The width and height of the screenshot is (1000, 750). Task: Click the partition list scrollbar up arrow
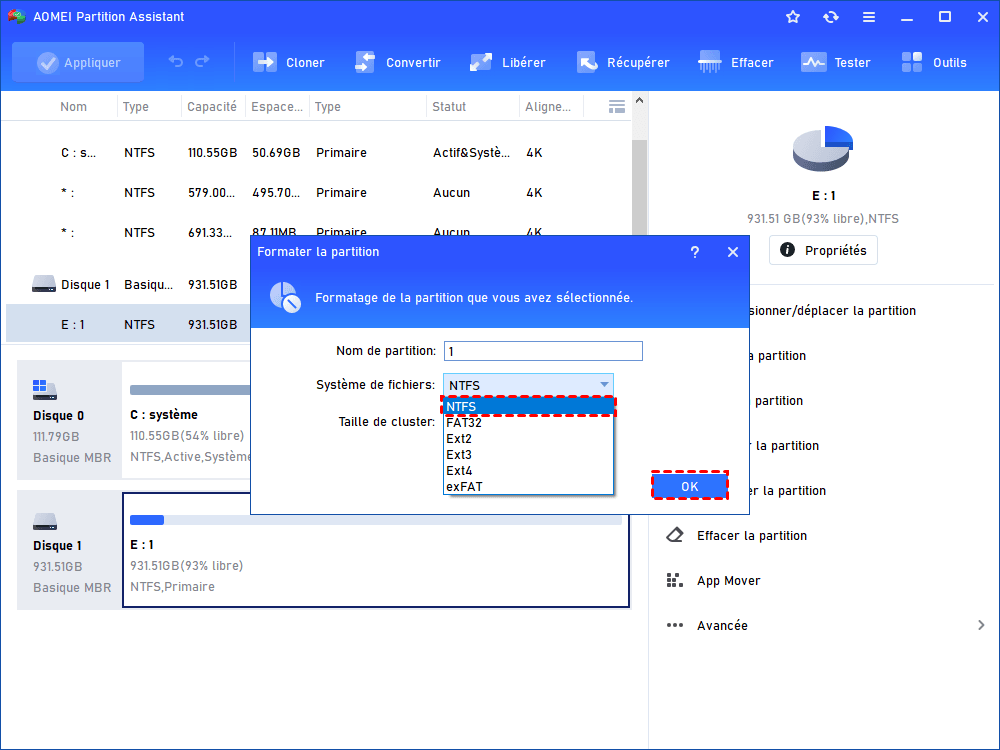(640, 101)
